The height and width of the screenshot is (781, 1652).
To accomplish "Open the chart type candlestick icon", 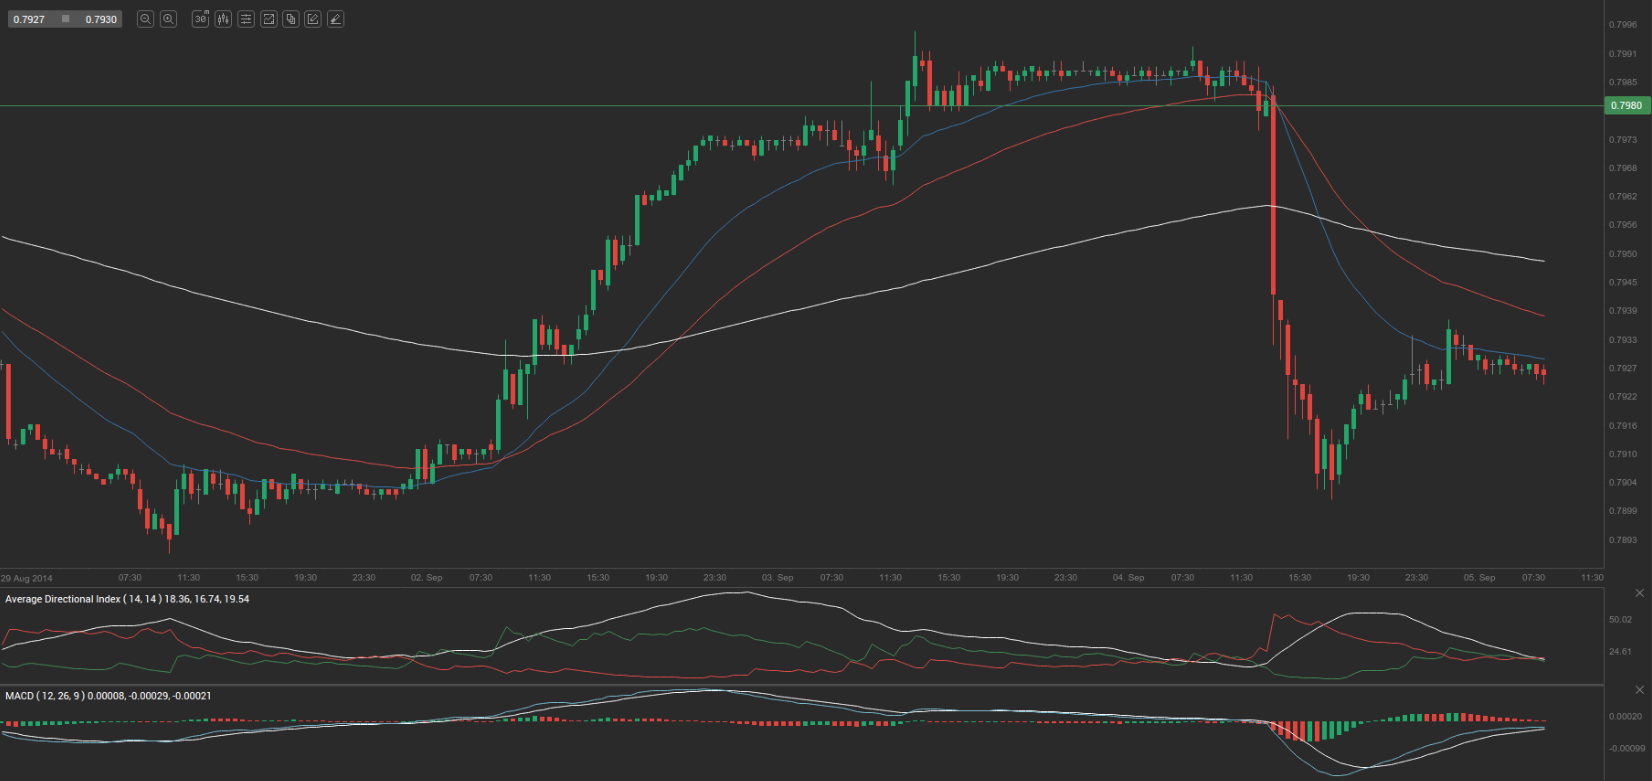I will point(223,19).
